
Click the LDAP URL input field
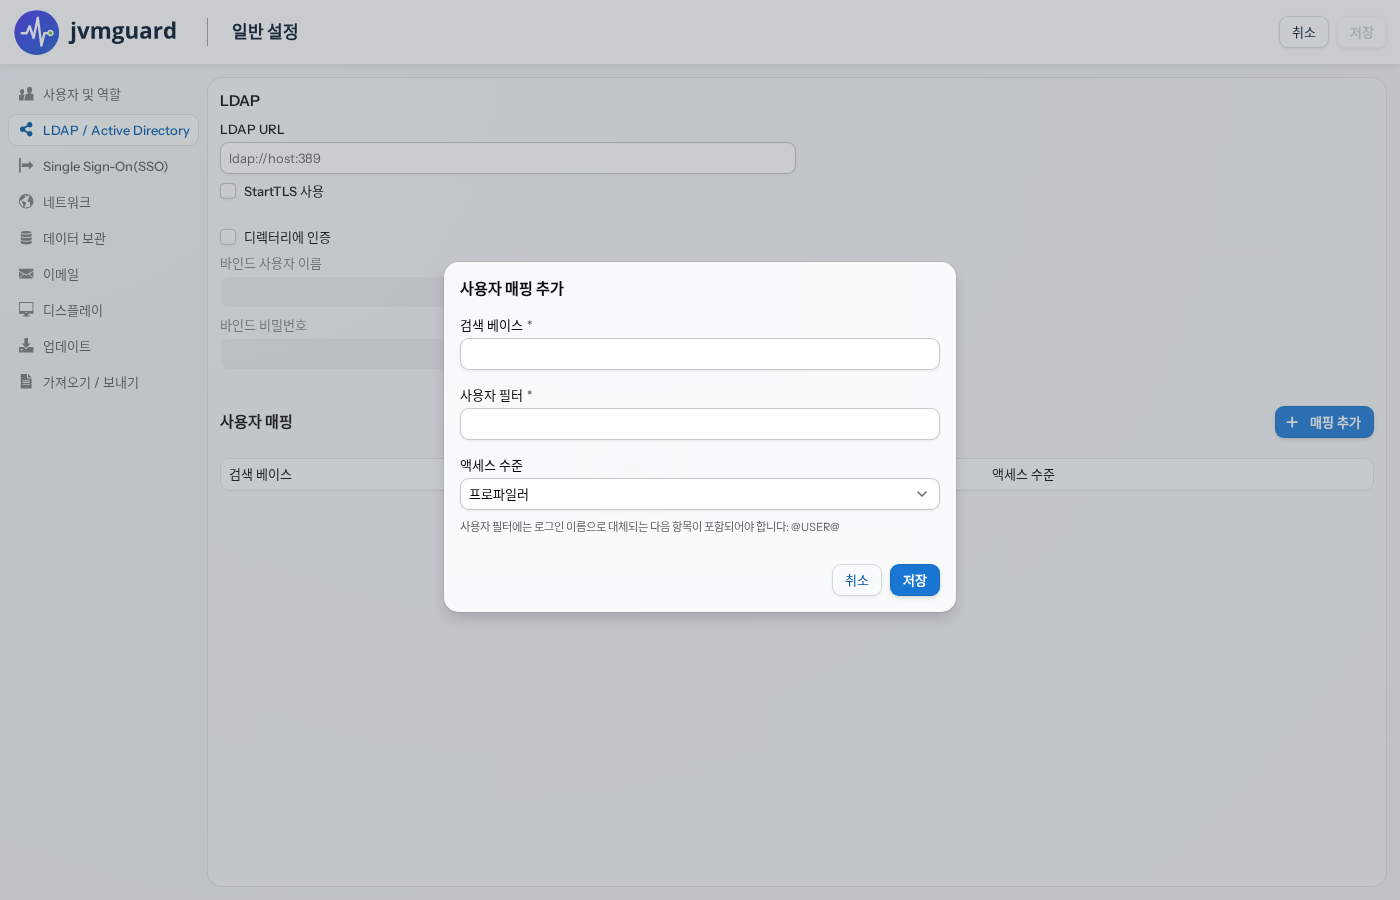tap(508, 158)
